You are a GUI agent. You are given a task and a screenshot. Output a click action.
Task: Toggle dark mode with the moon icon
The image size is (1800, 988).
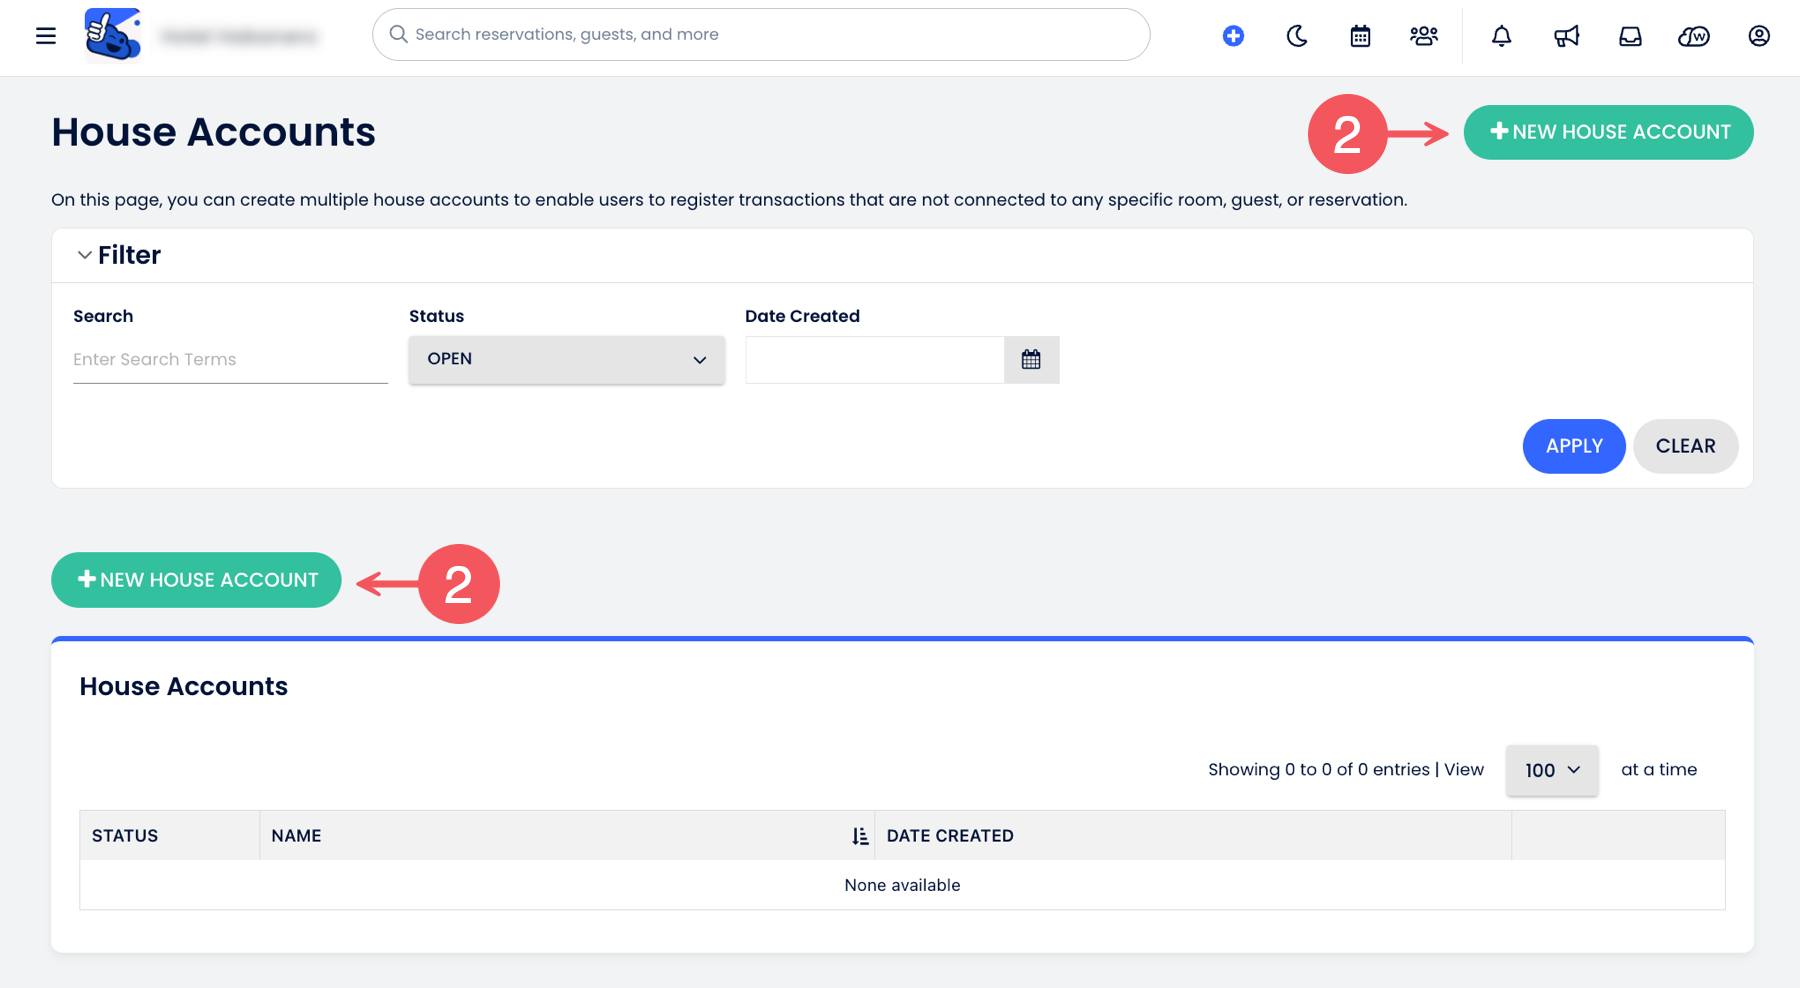click(x=1296, y=36)
